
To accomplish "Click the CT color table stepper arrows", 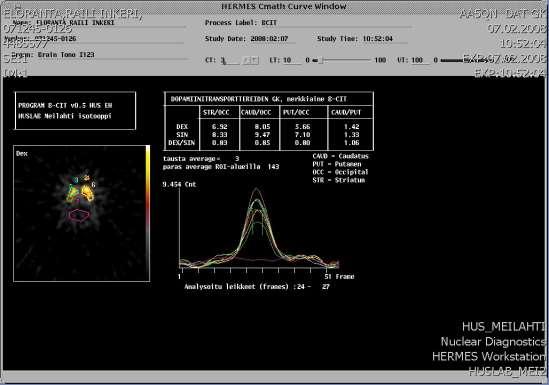I will tap(251, 61).
